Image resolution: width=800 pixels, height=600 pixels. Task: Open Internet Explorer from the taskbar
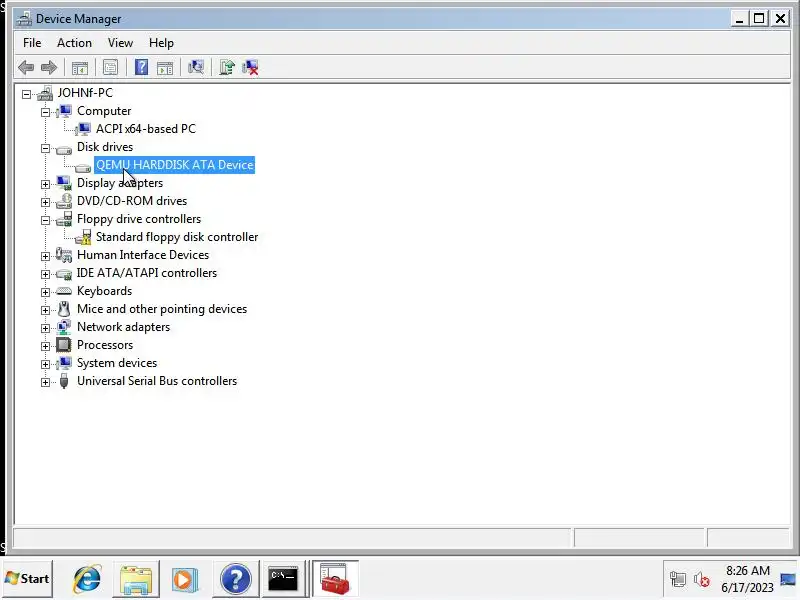(x=87, y=579)
